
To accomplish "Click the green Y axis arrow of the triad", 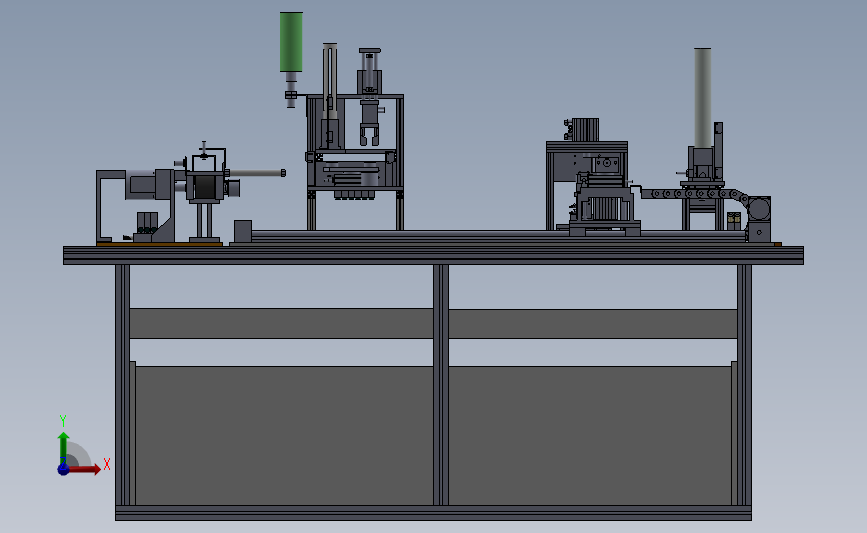I will [64, 447].
